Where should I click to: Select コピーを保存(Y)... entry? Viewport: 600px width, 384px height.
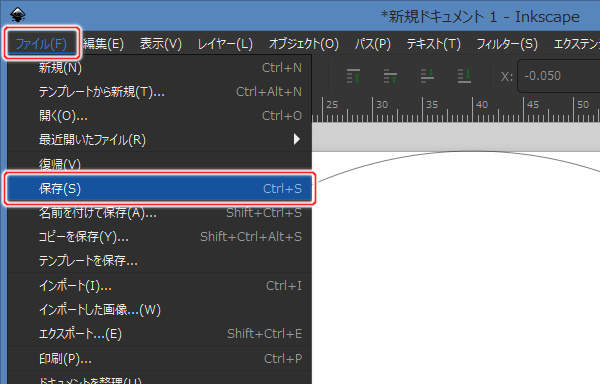pos(160,237)
